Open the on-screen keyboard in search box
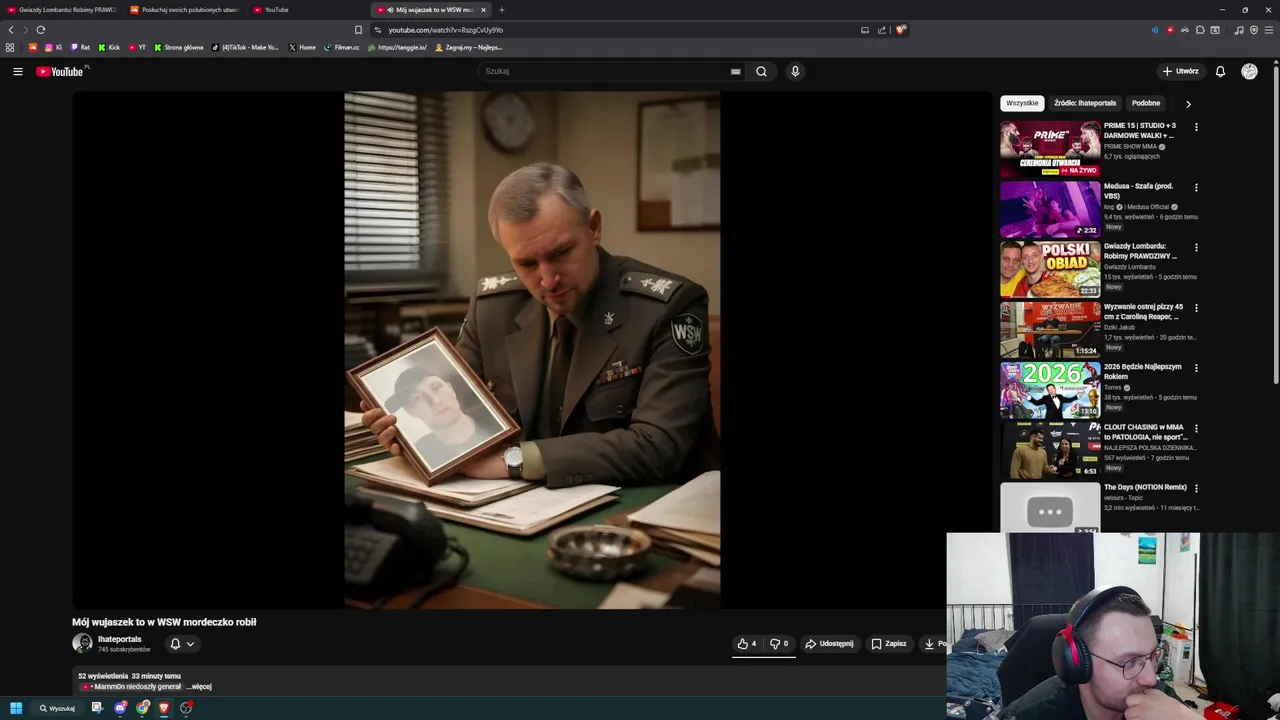1280x720 pixels. click(735, 71)
